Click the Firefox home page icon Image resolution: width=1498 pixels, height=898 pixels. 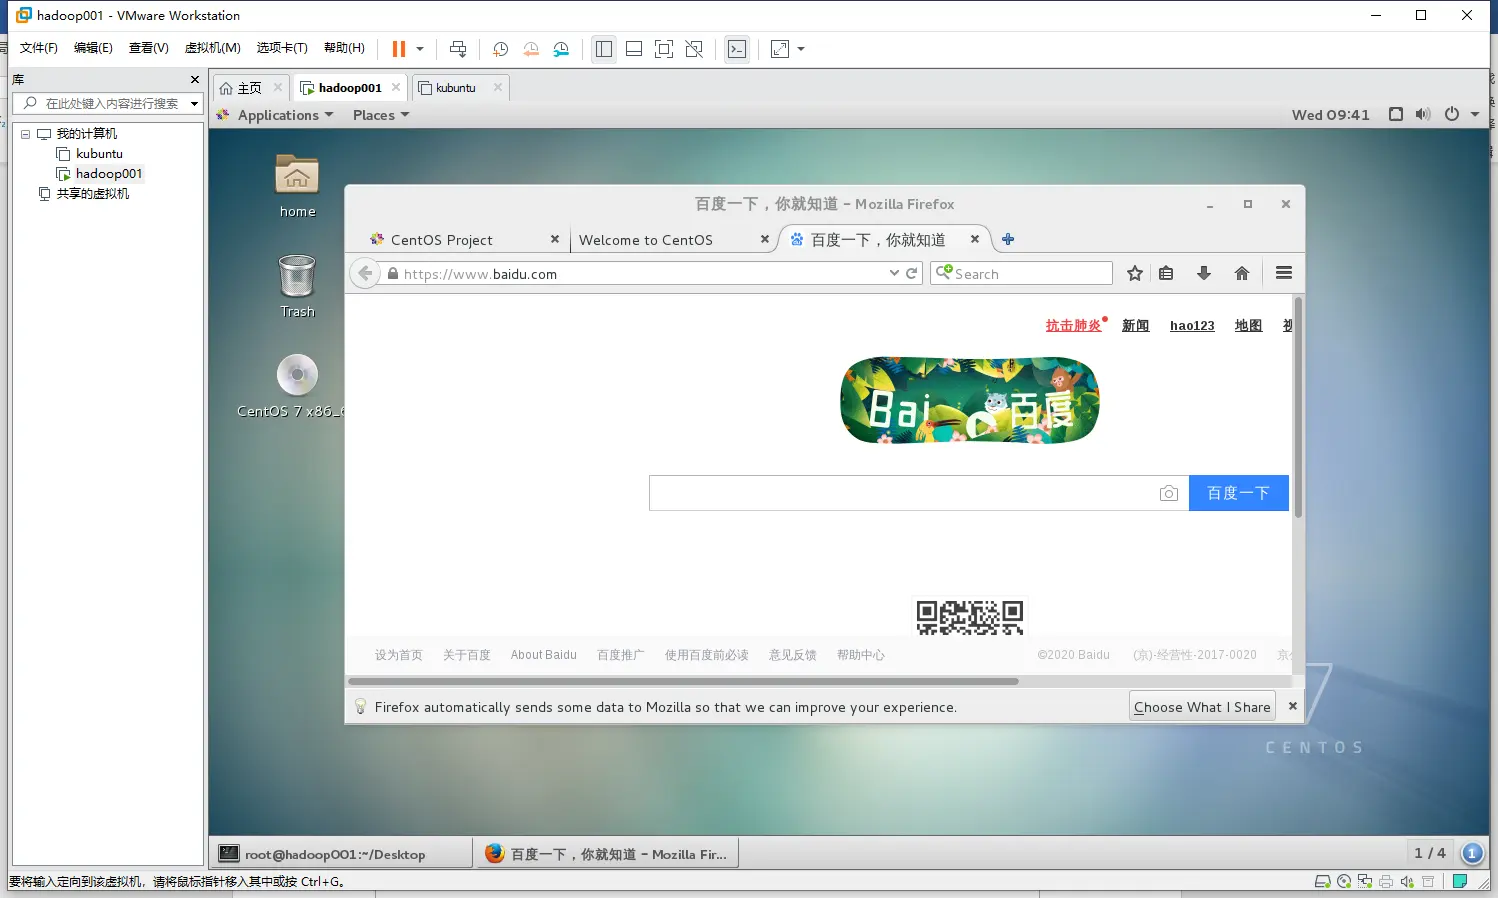[x=1241, y=273]
